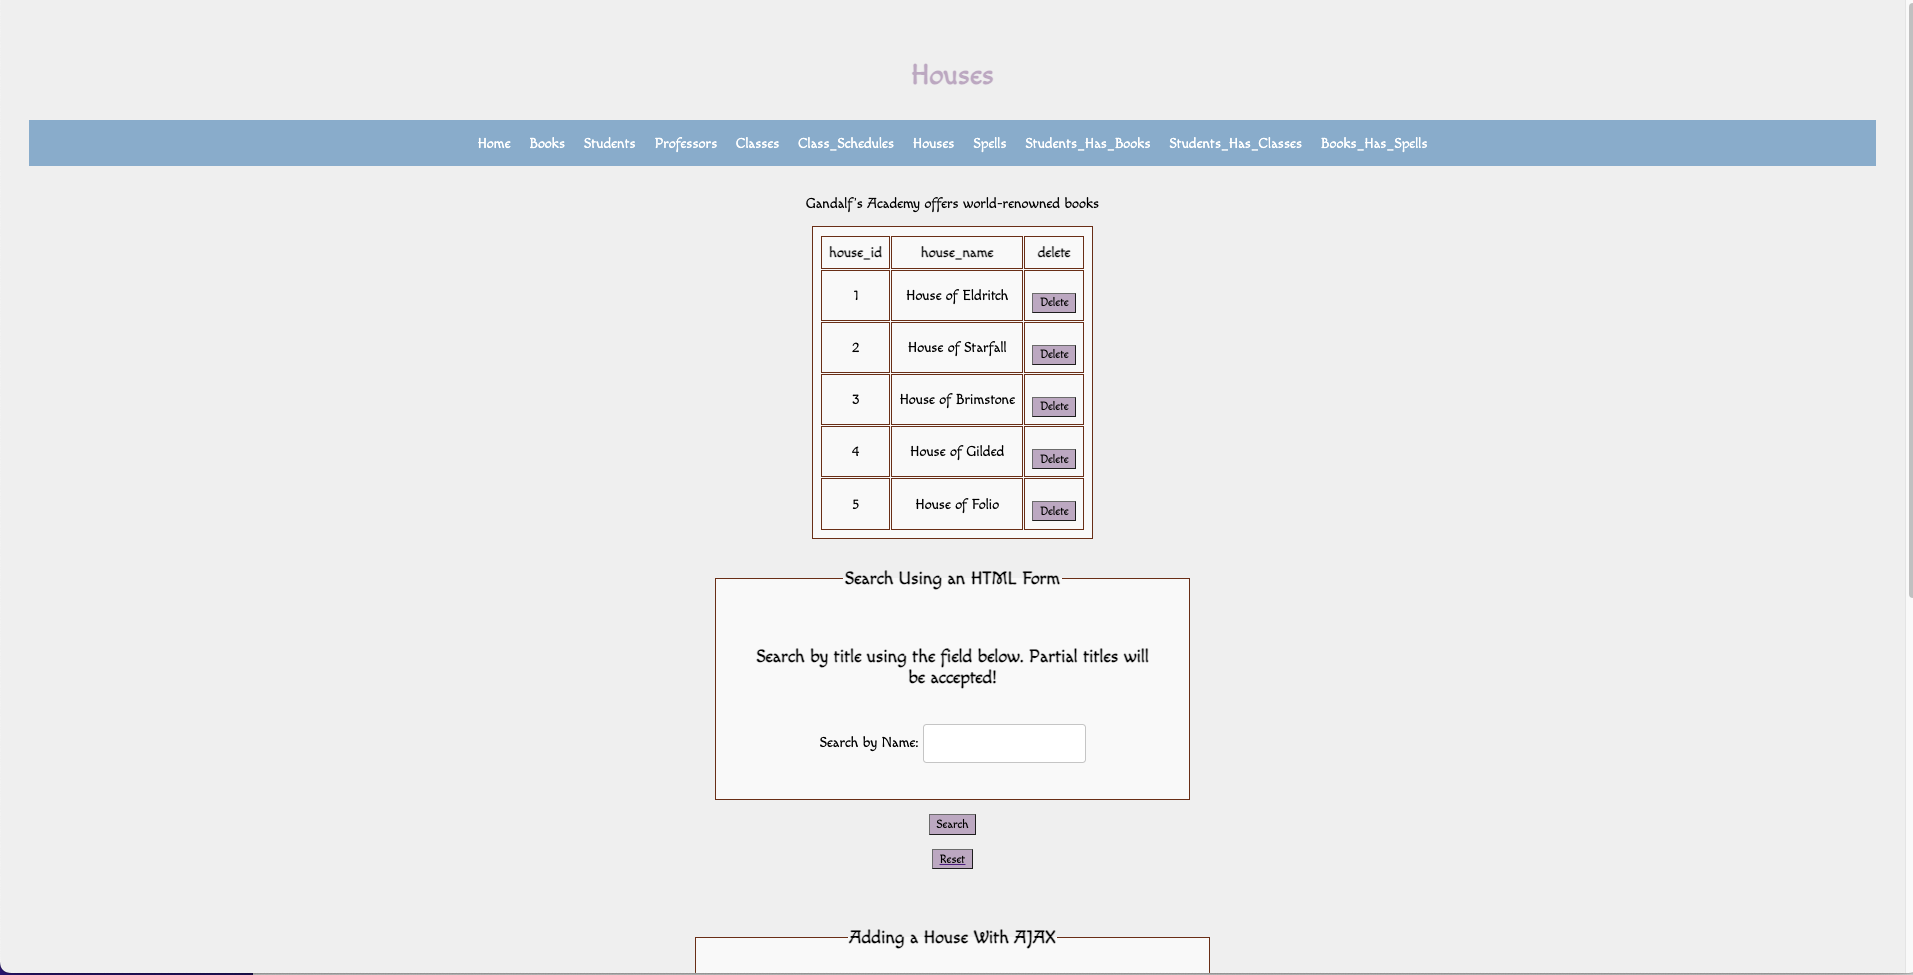Open the Professors page
Image resolution: width=1913 pixels, height=975 pixels.
point(685,143)
